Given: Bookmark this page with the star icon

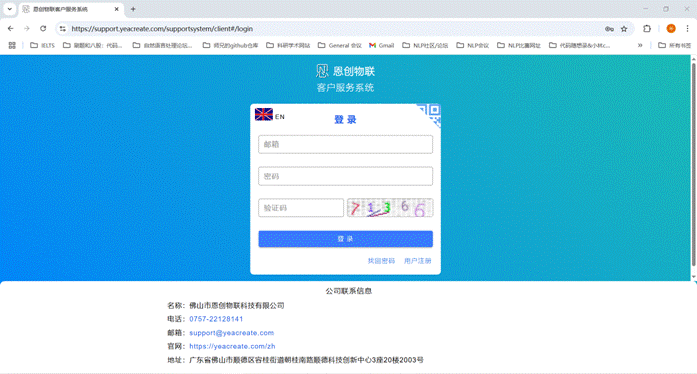Looking at the screenshot, I should click(624, 28).
